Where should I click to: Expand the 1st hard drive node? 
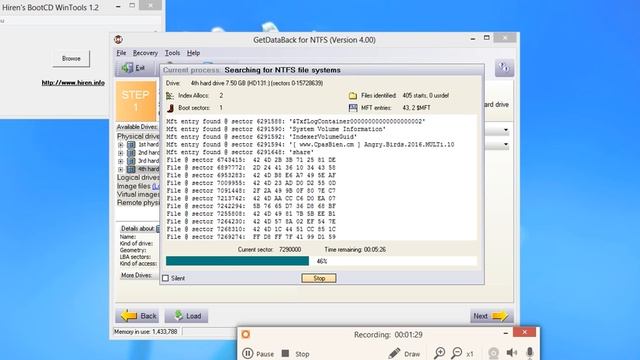(x=120, y=145)
